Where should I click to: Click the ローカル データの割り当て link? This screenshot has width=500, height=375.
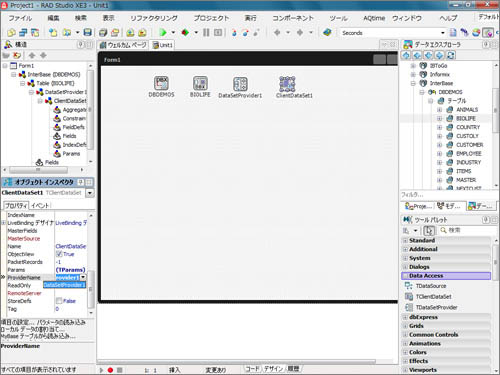coord(33,329)
